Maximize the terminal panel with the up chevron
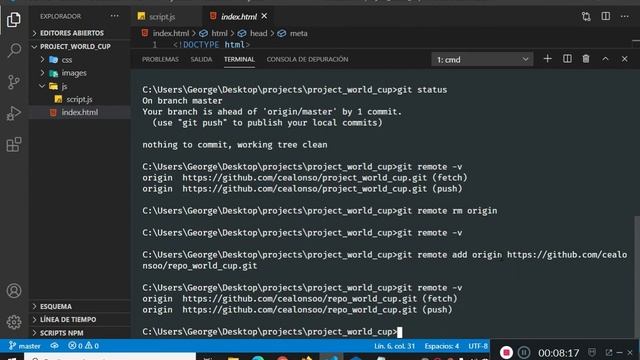Viewport: 640px width, 360px height. point(605,59)
